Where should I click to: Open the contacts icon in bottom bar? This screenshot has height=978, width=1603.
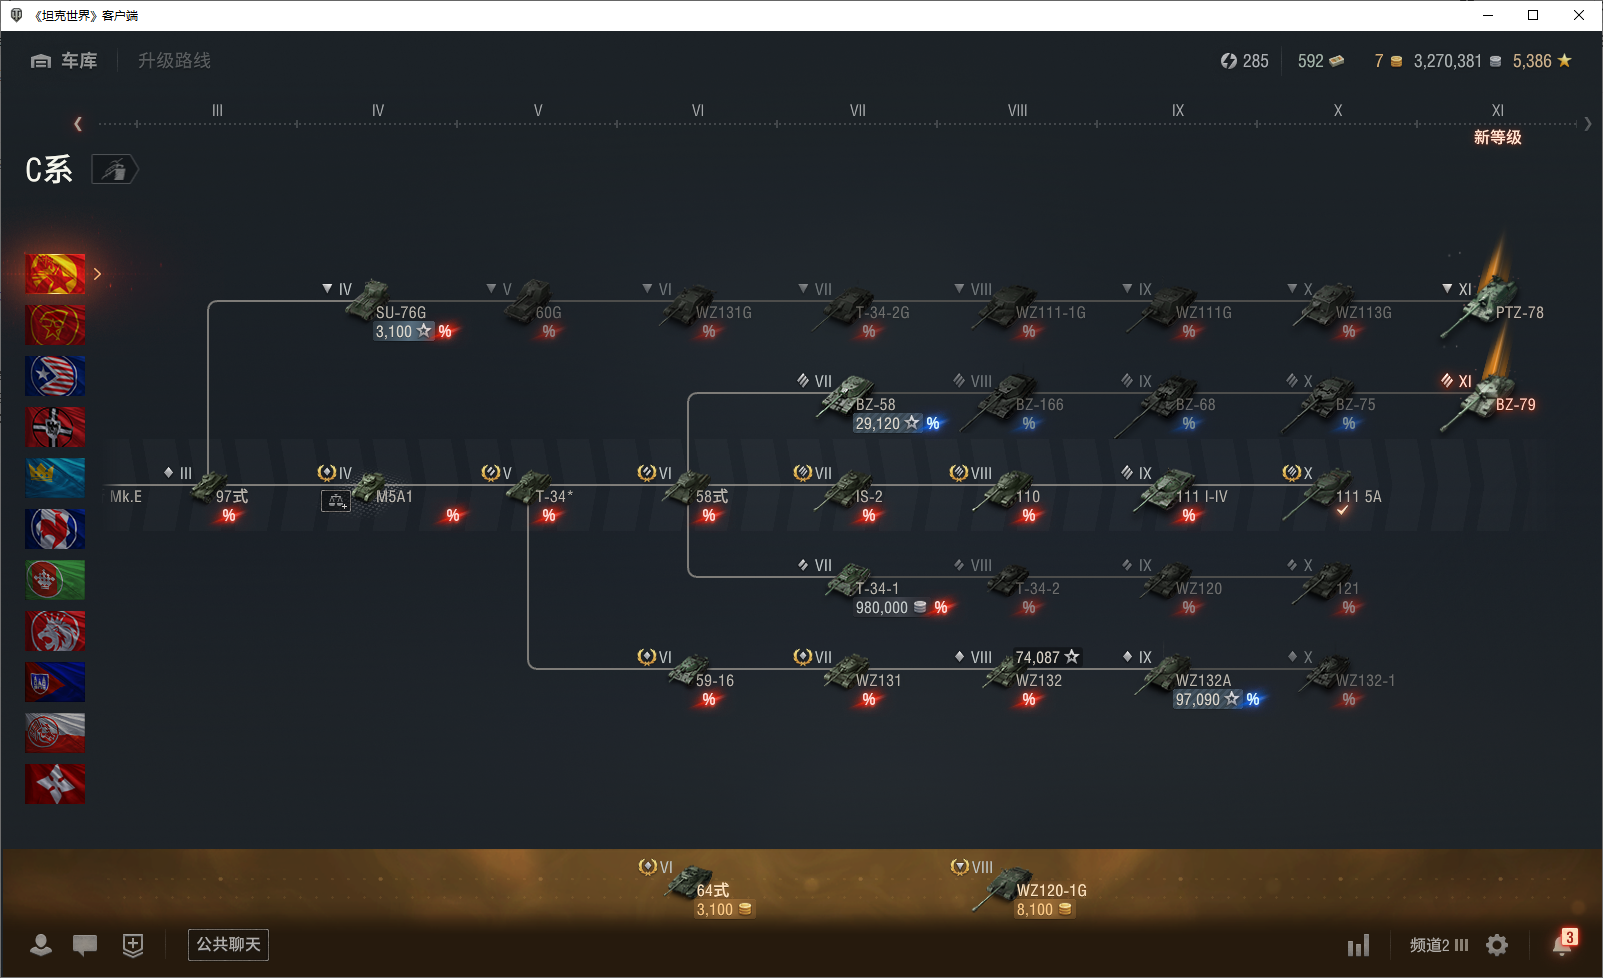tap(41, 945)
